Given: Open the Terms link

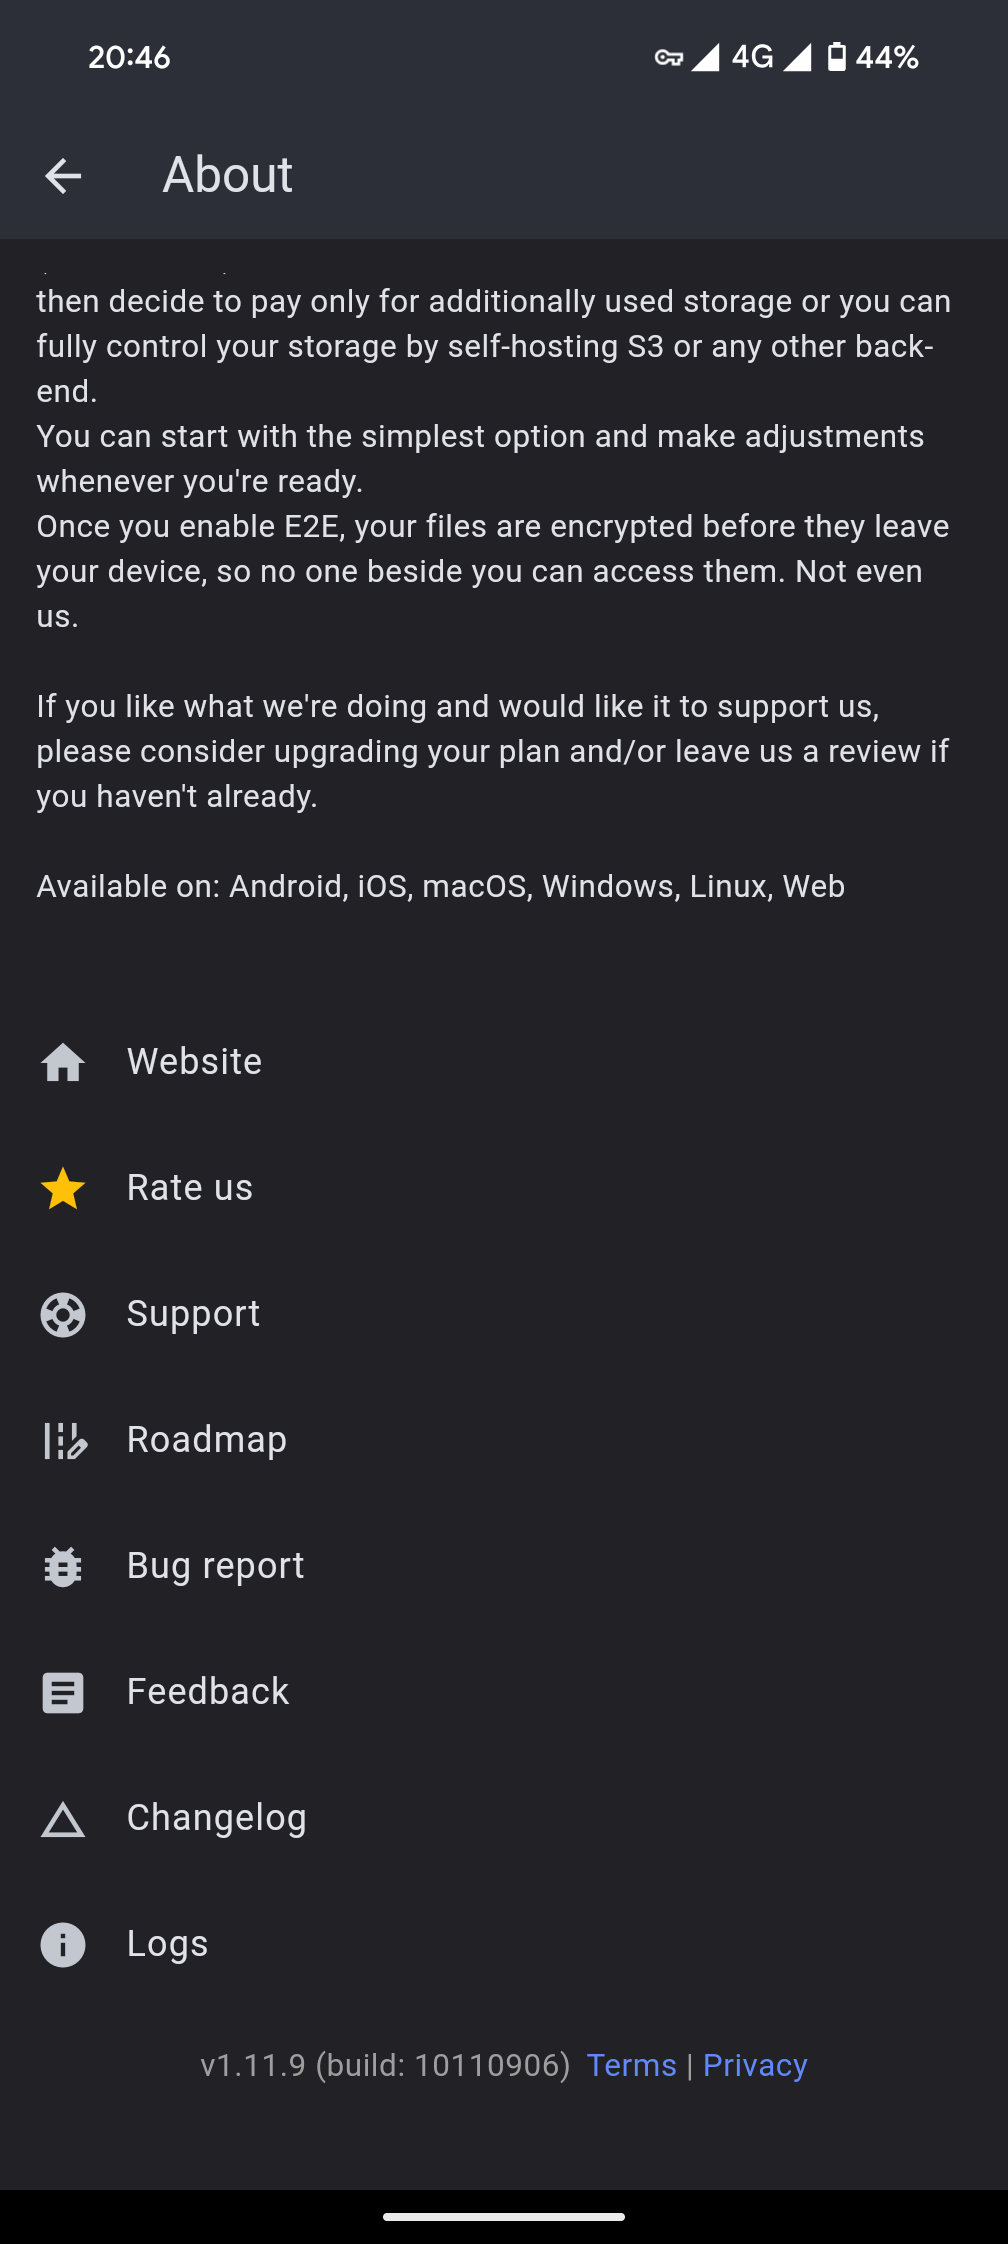Looking at the screenshot, I should point(631,2065).
